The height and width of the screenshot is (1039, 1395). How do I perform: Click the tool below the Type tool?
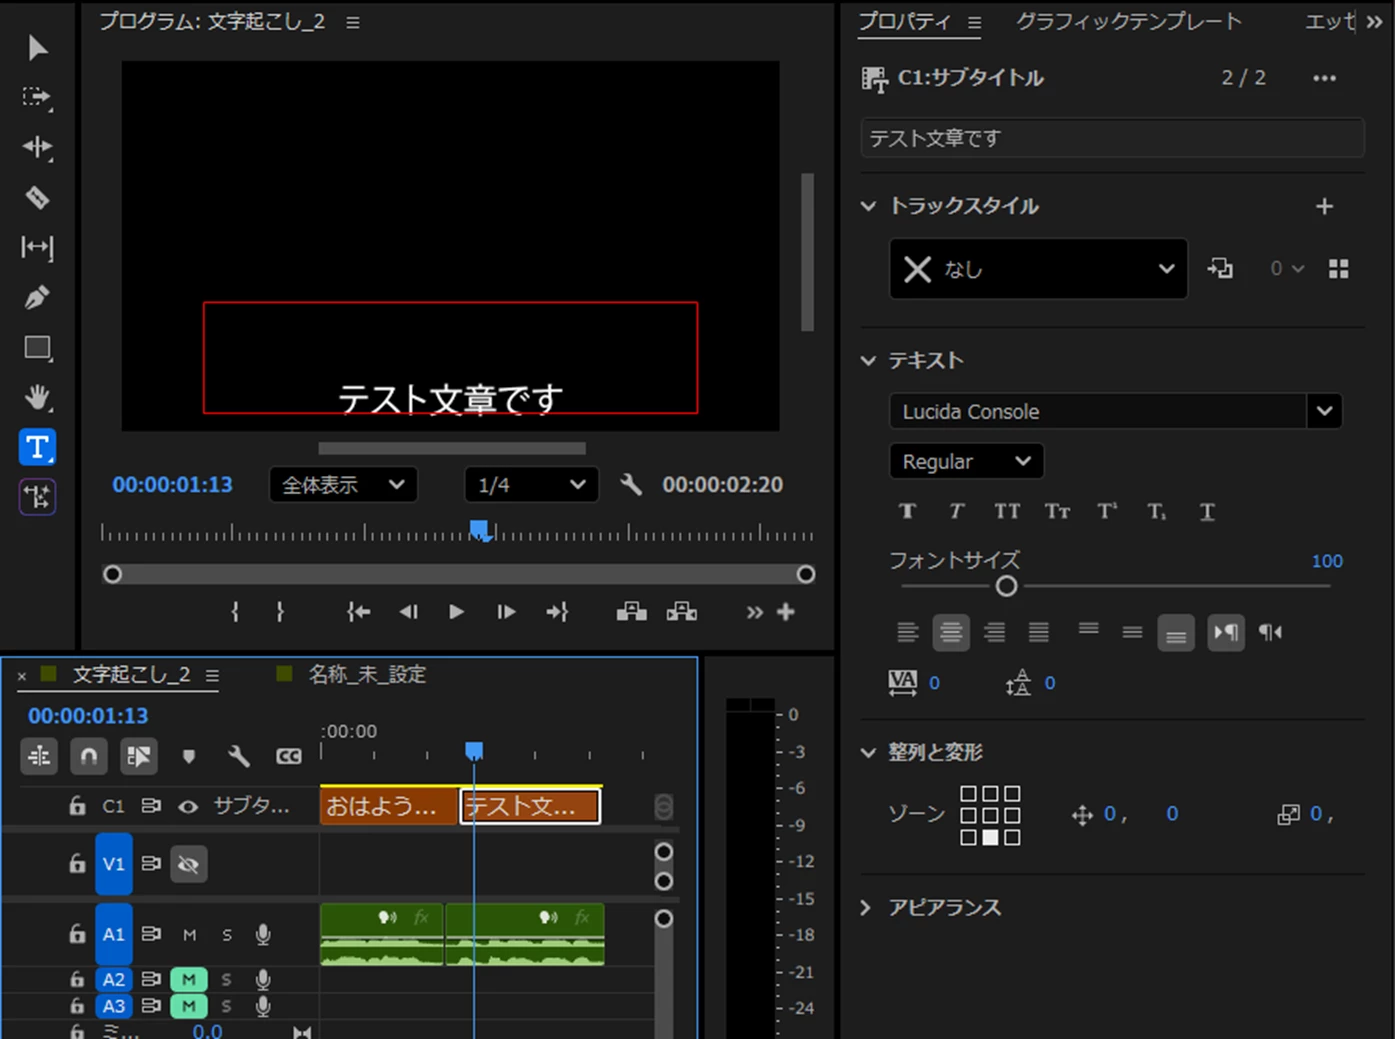(x=38, y=497)
